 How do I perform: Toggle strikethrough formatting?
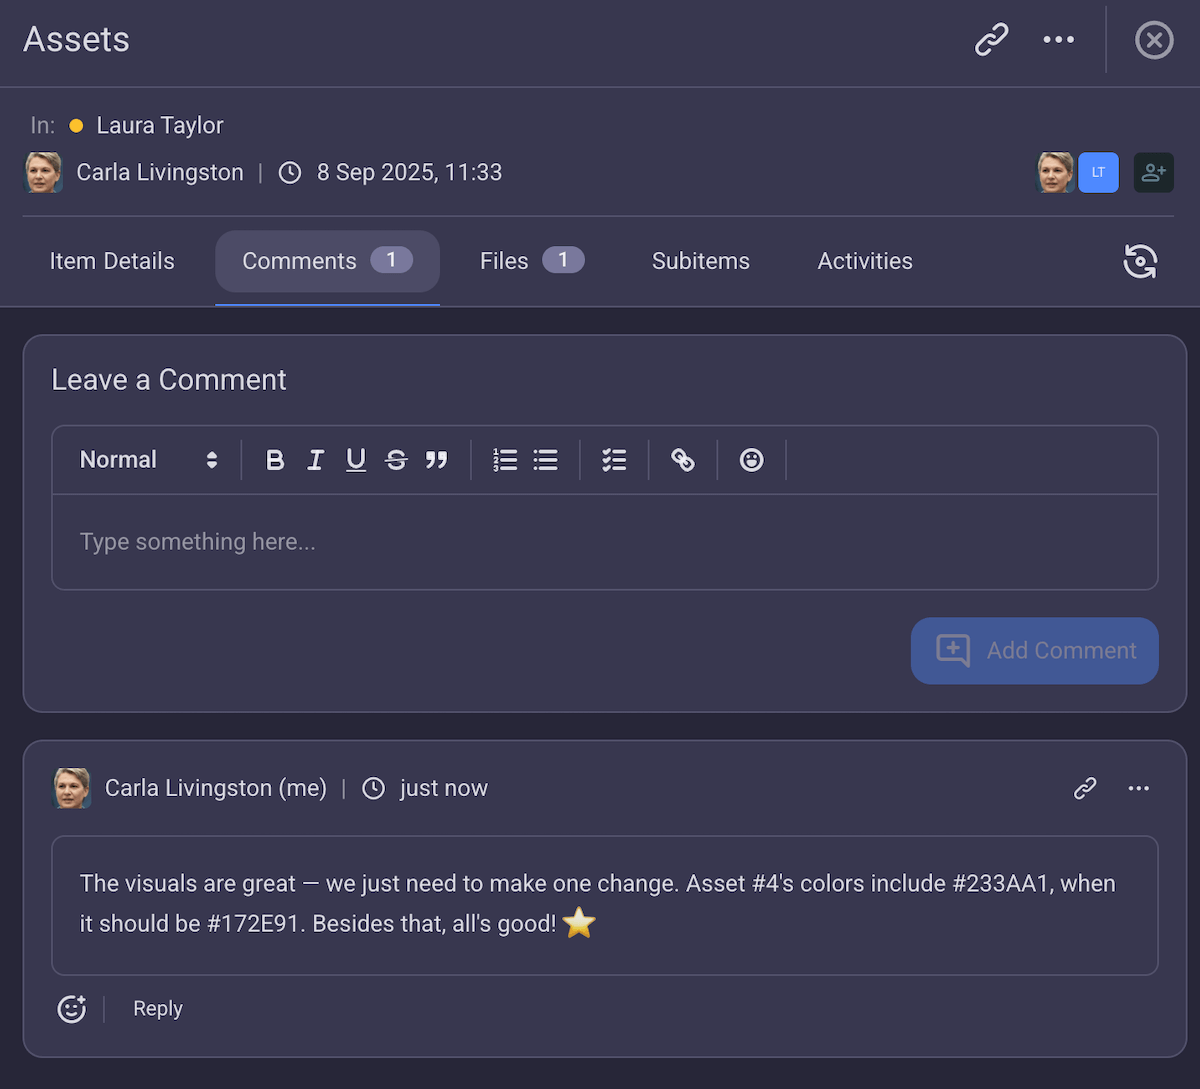coord(396,459)
